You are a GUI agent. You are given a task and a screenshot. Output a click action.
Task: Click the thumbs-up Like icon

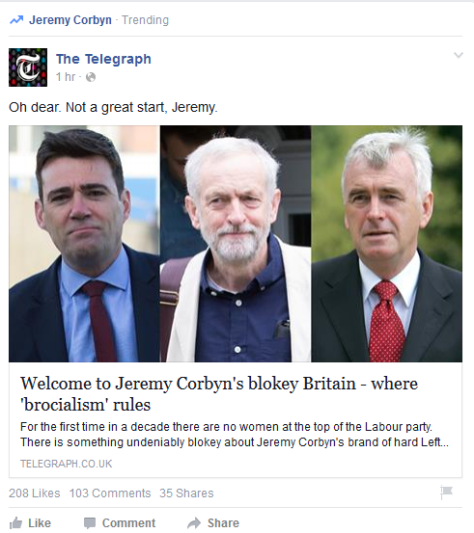(x=16, y=523)
